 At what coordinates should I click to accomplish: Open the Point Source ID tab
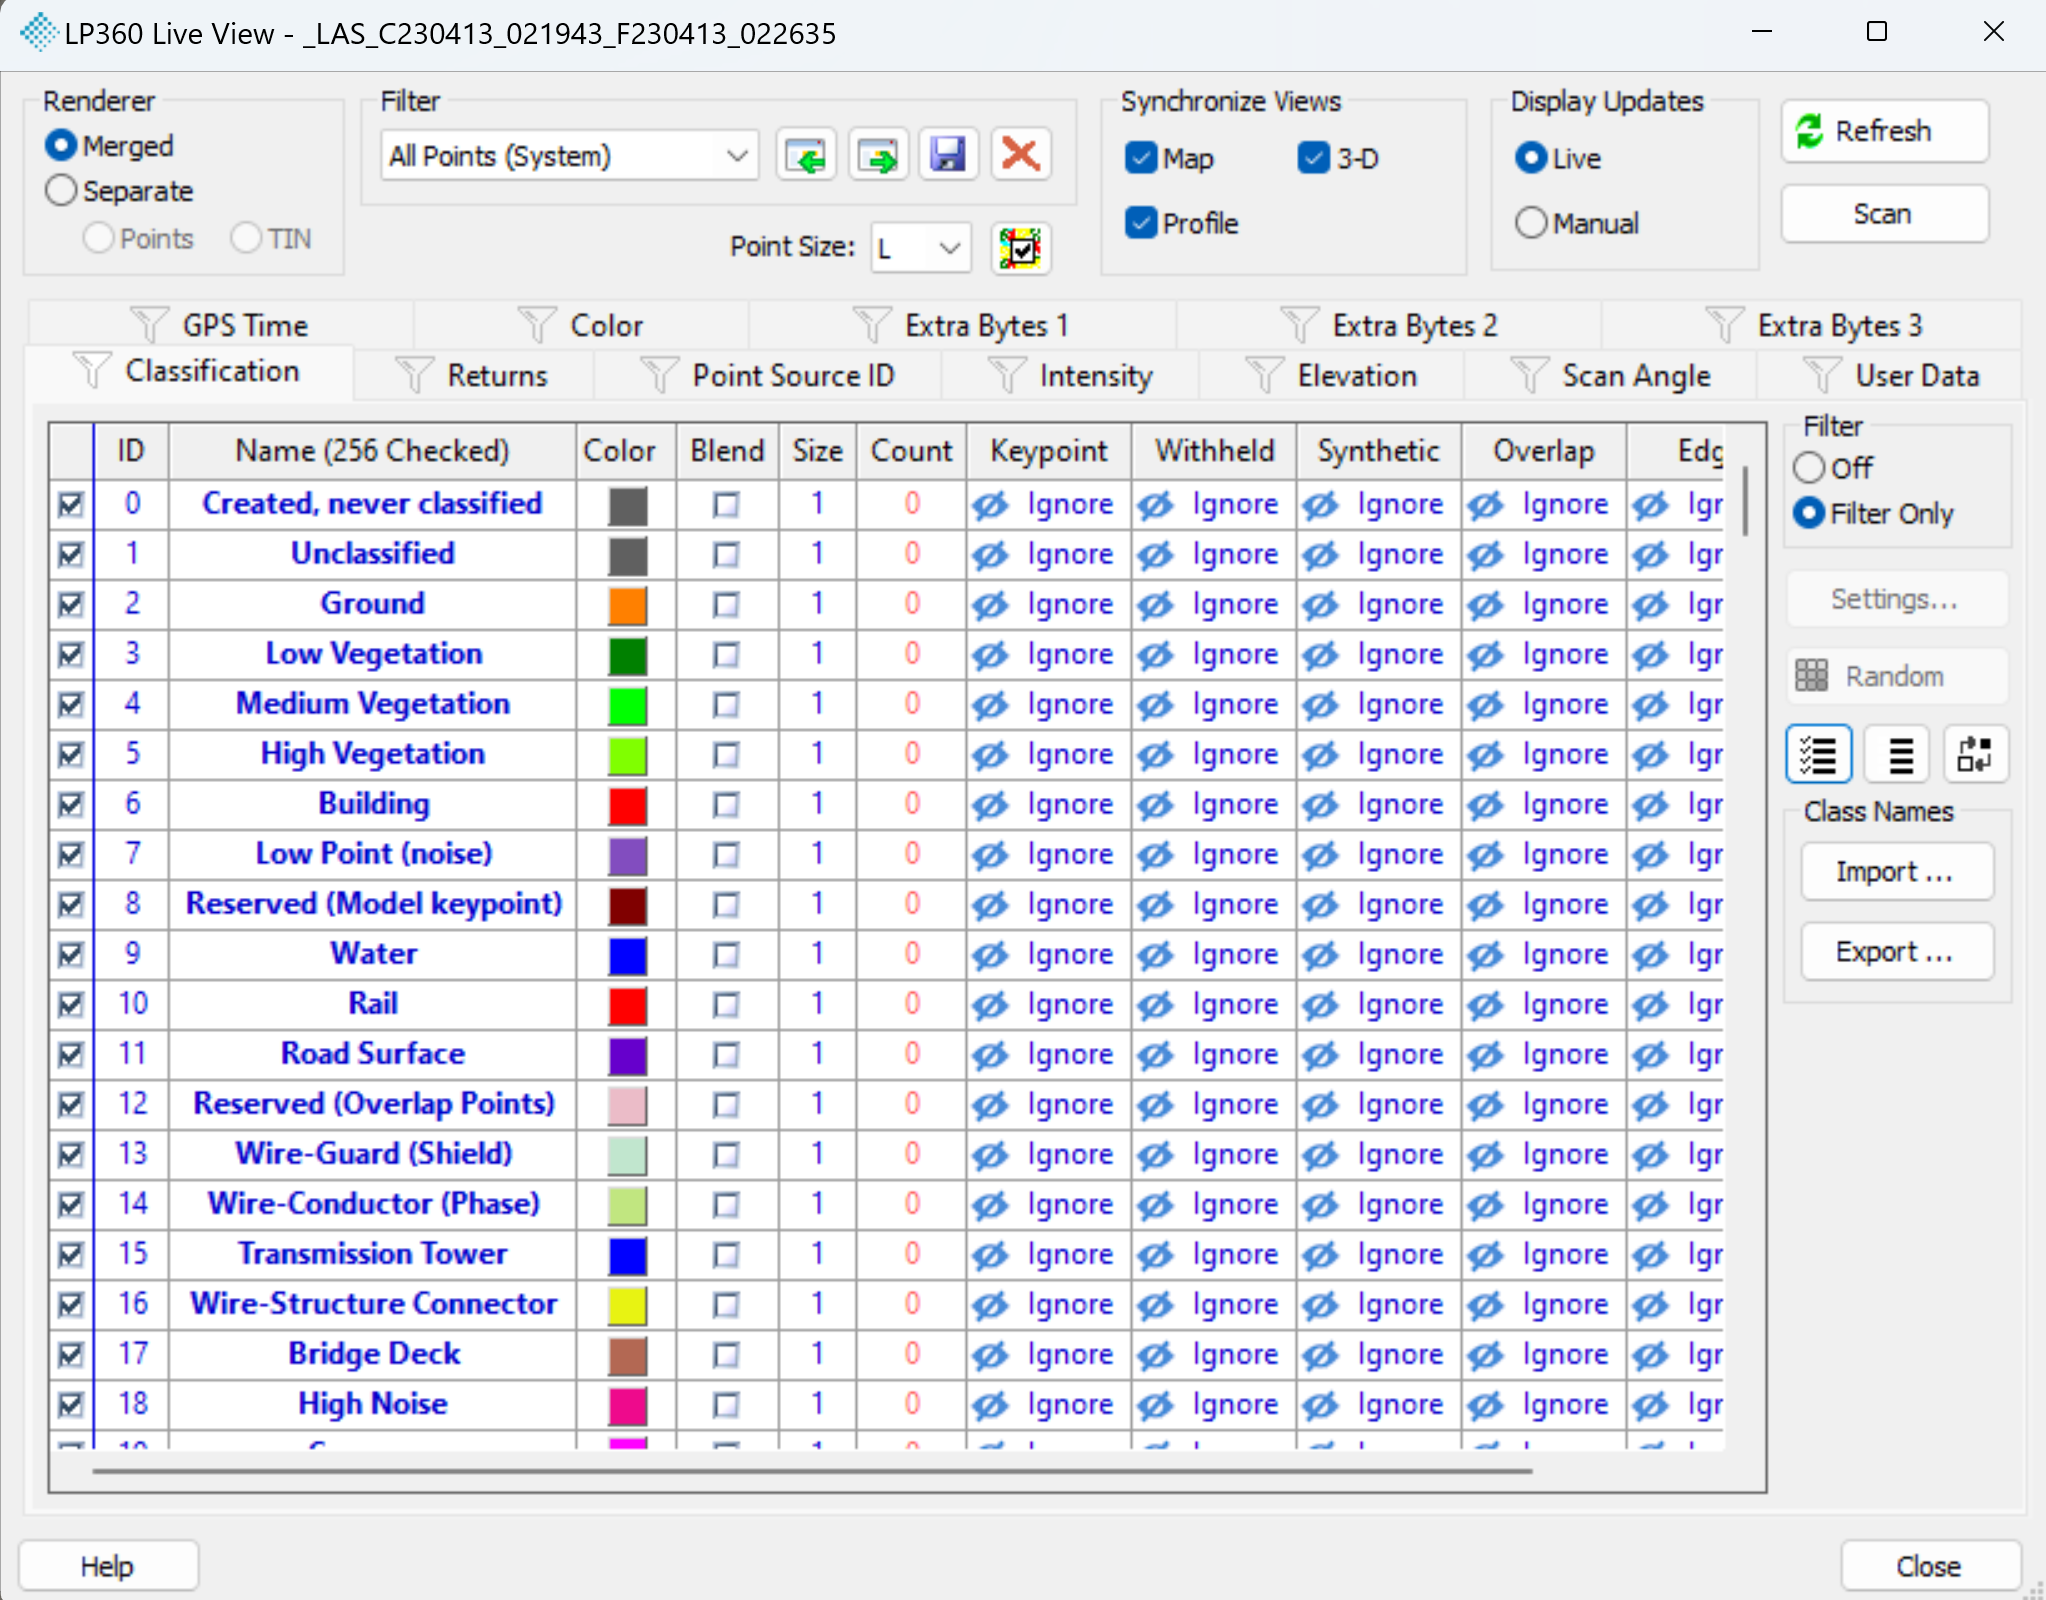[768, 376]
